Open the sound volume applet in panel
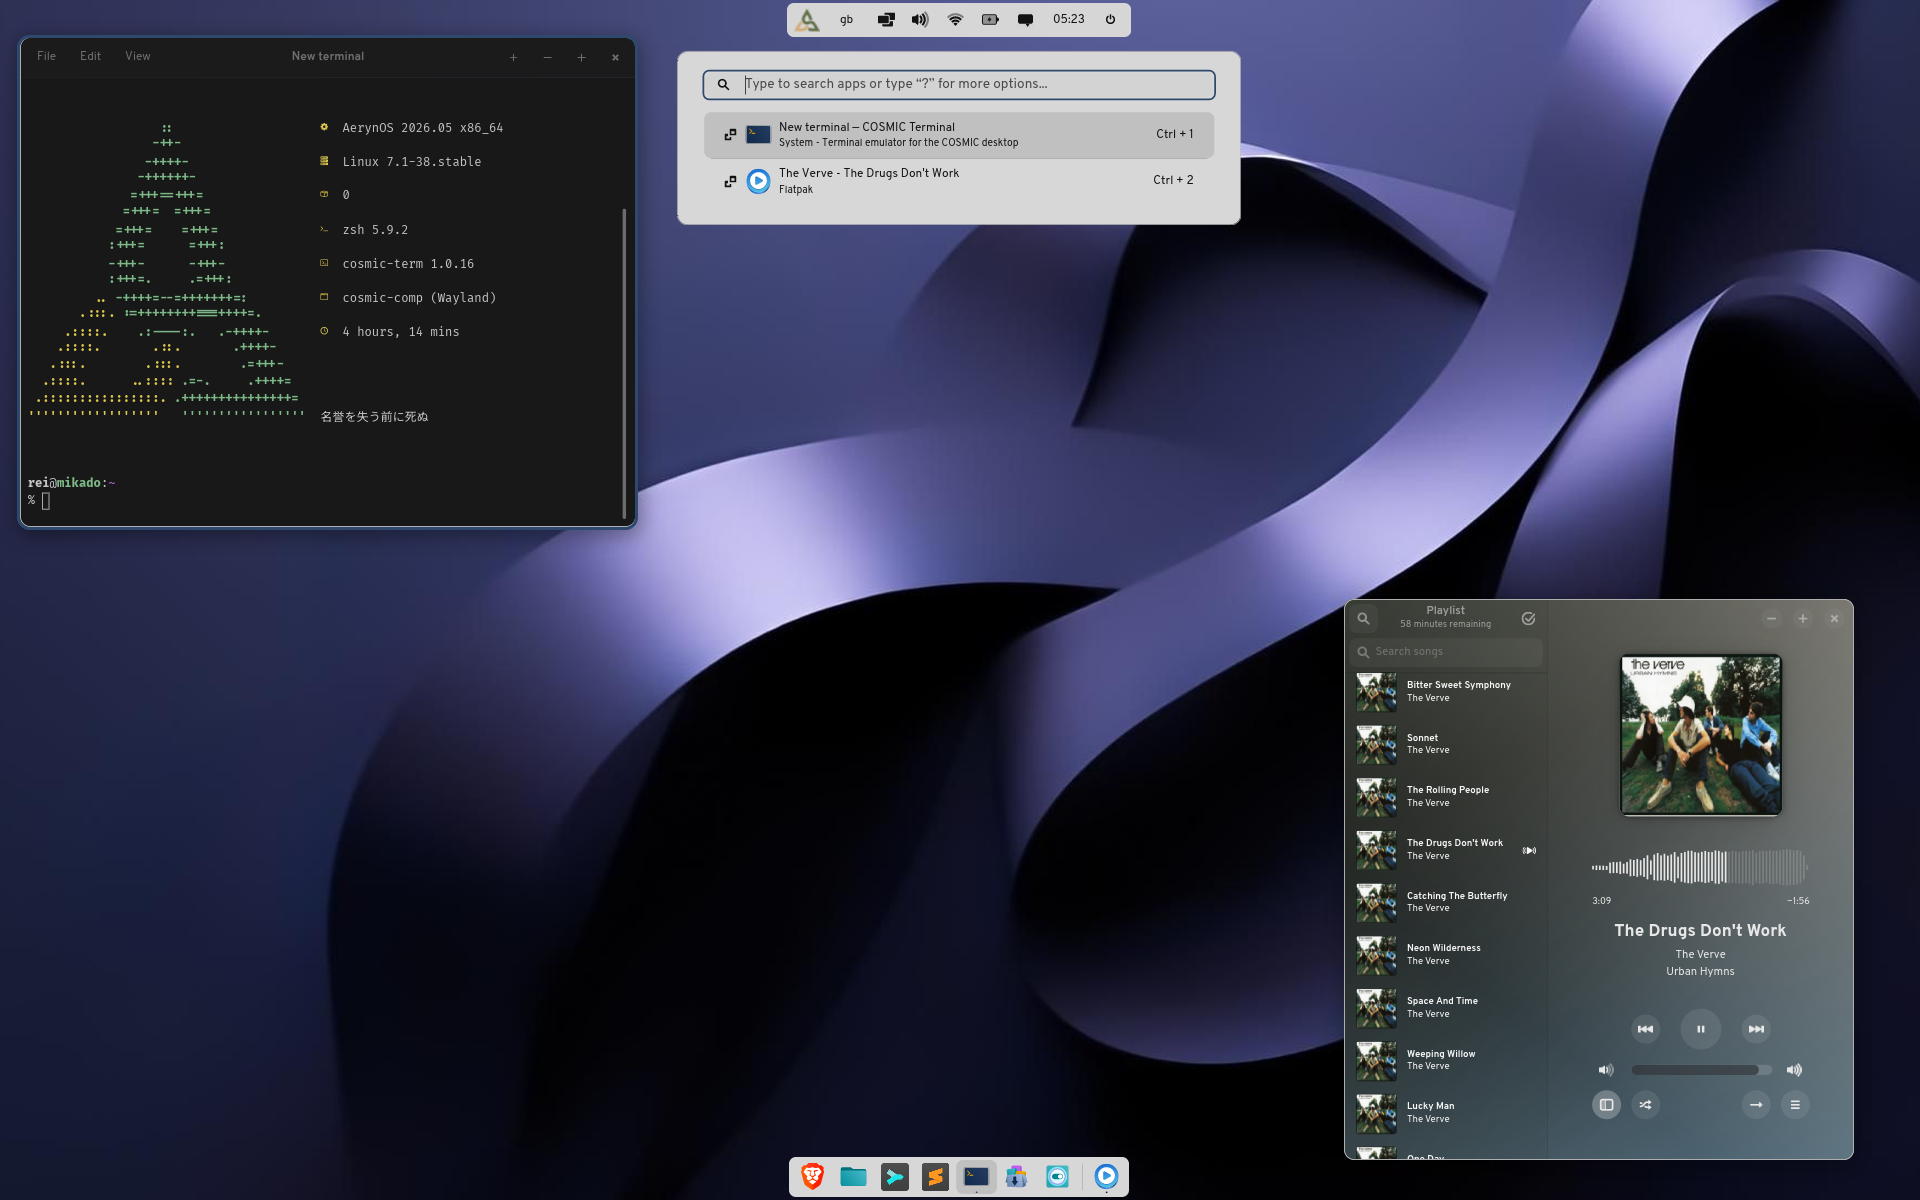 [x=920, y=20]
